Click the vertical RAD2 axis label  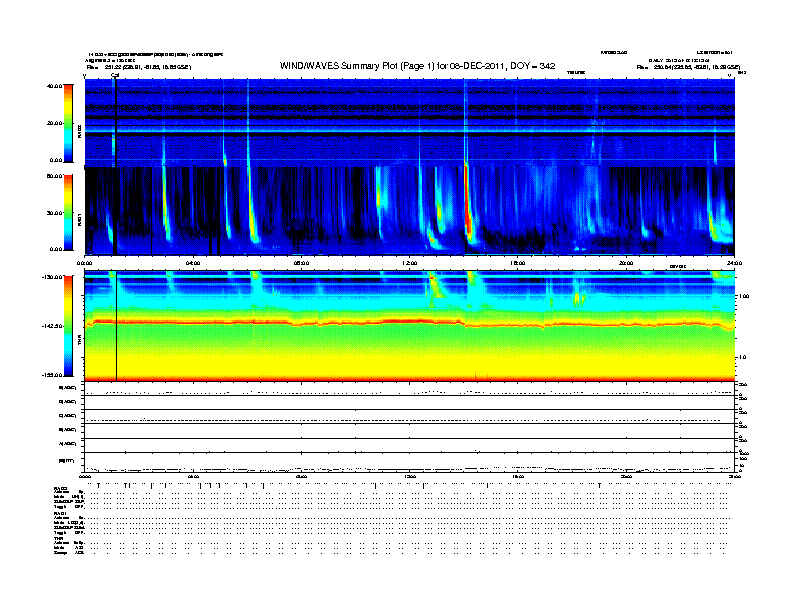click(79, 132)
